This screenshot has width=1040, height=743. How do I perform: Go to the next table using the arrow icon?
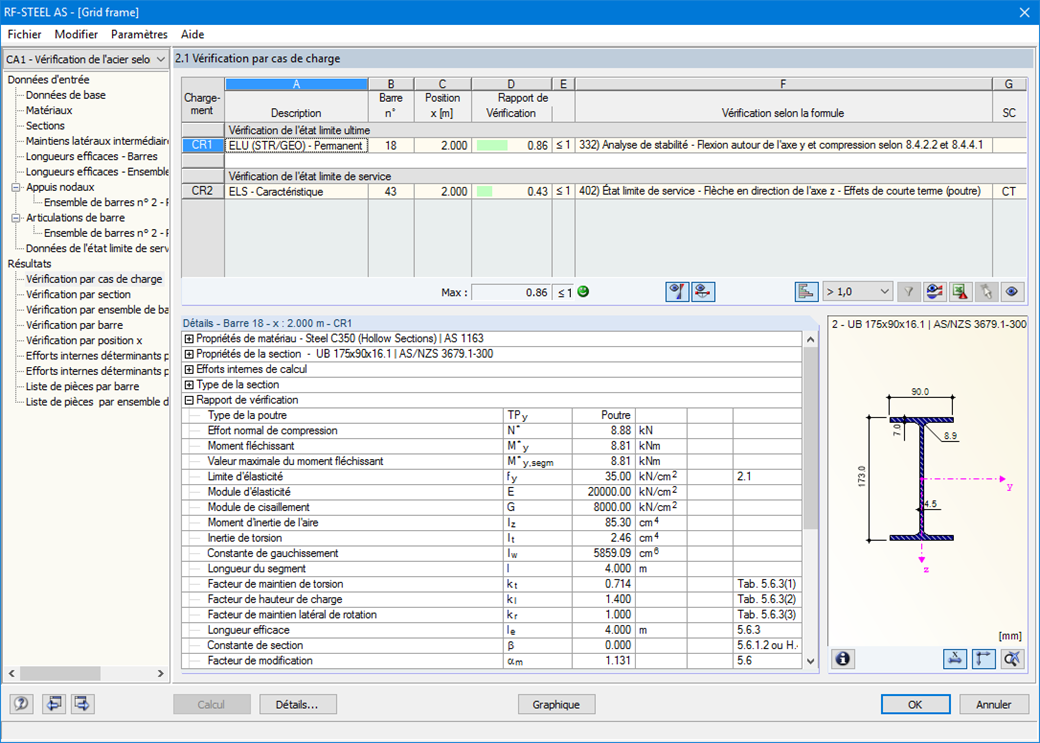[82, 704]
